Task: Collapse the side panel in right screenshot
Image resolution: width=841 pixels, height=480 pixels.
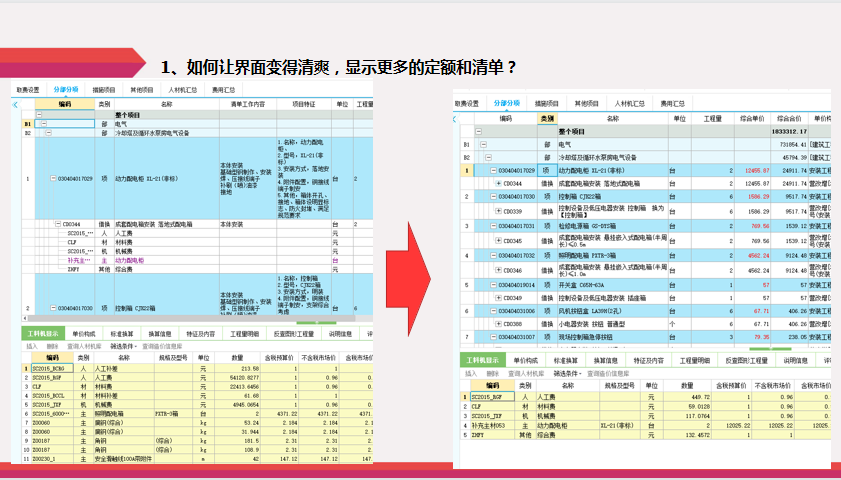Action: (x=455, y=119)
